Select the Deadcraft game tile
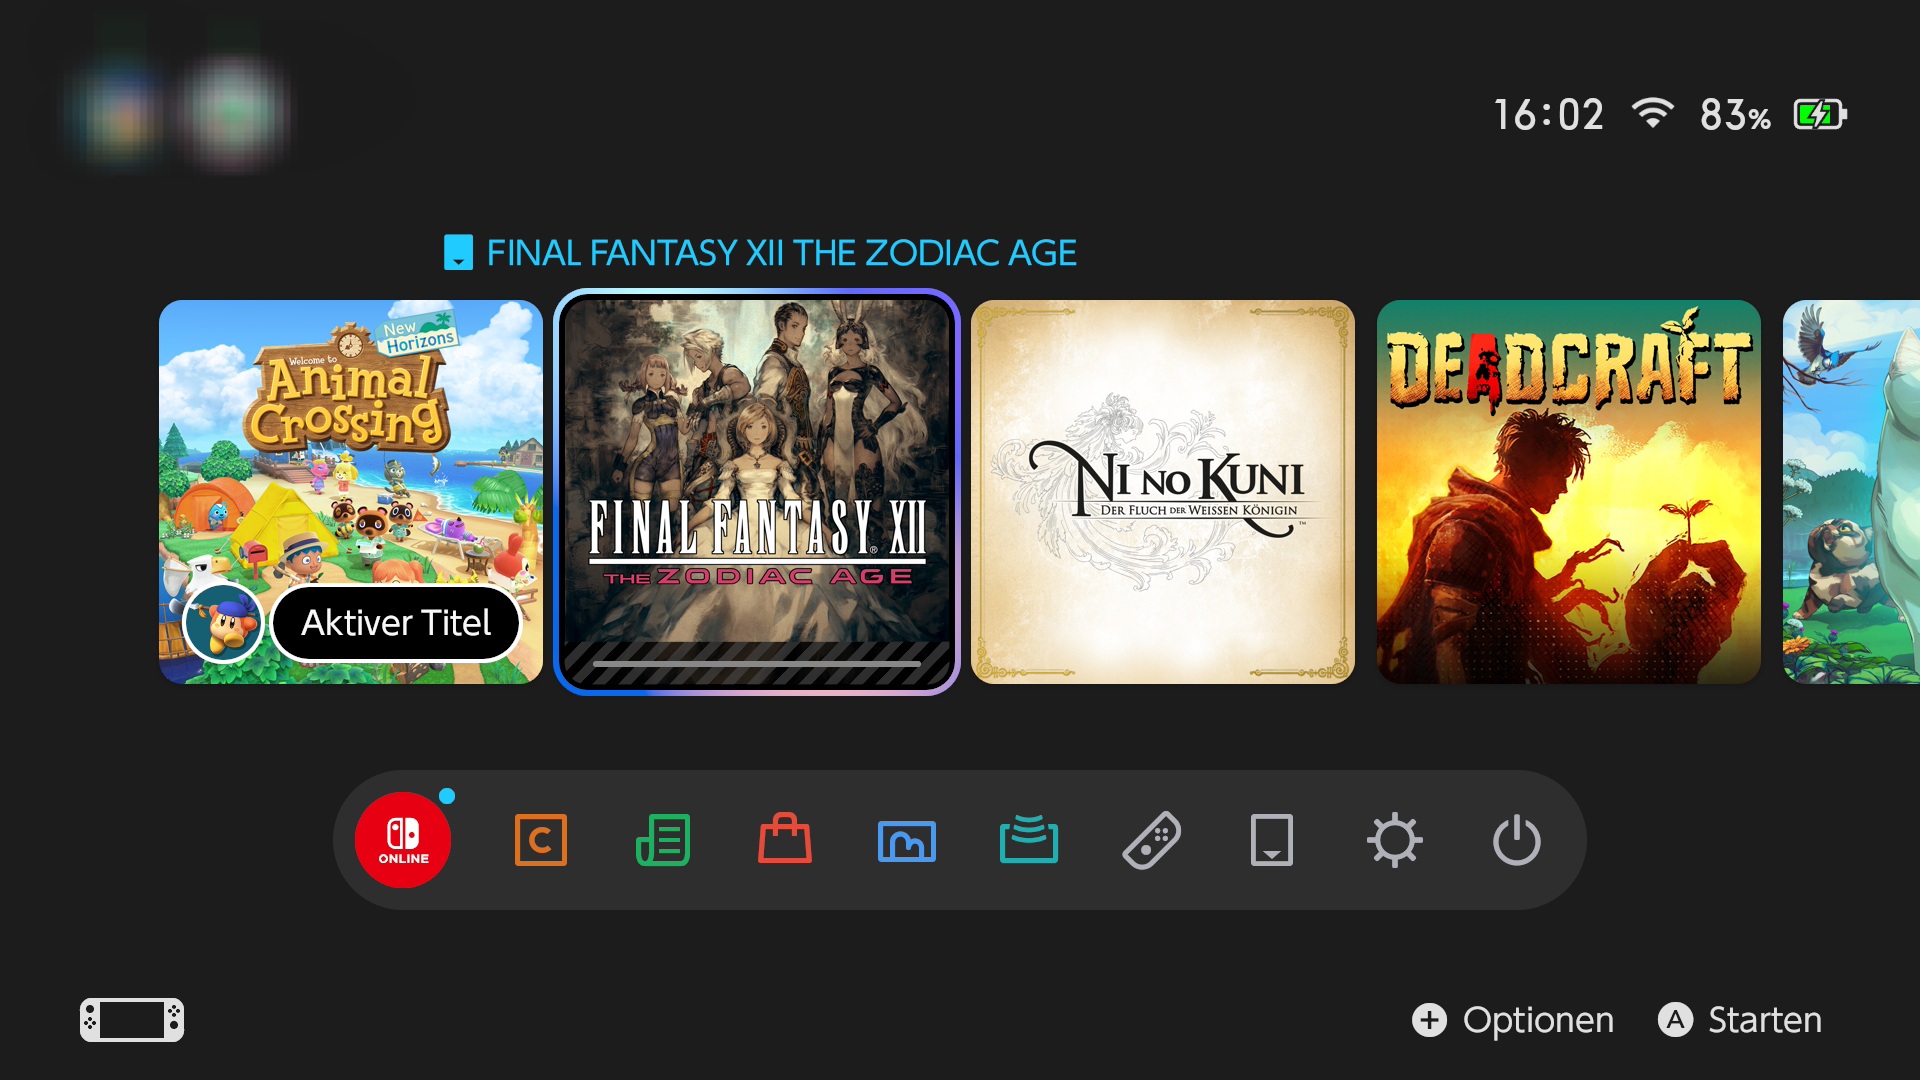Screen dimensions: 1920x1080 1568,492
